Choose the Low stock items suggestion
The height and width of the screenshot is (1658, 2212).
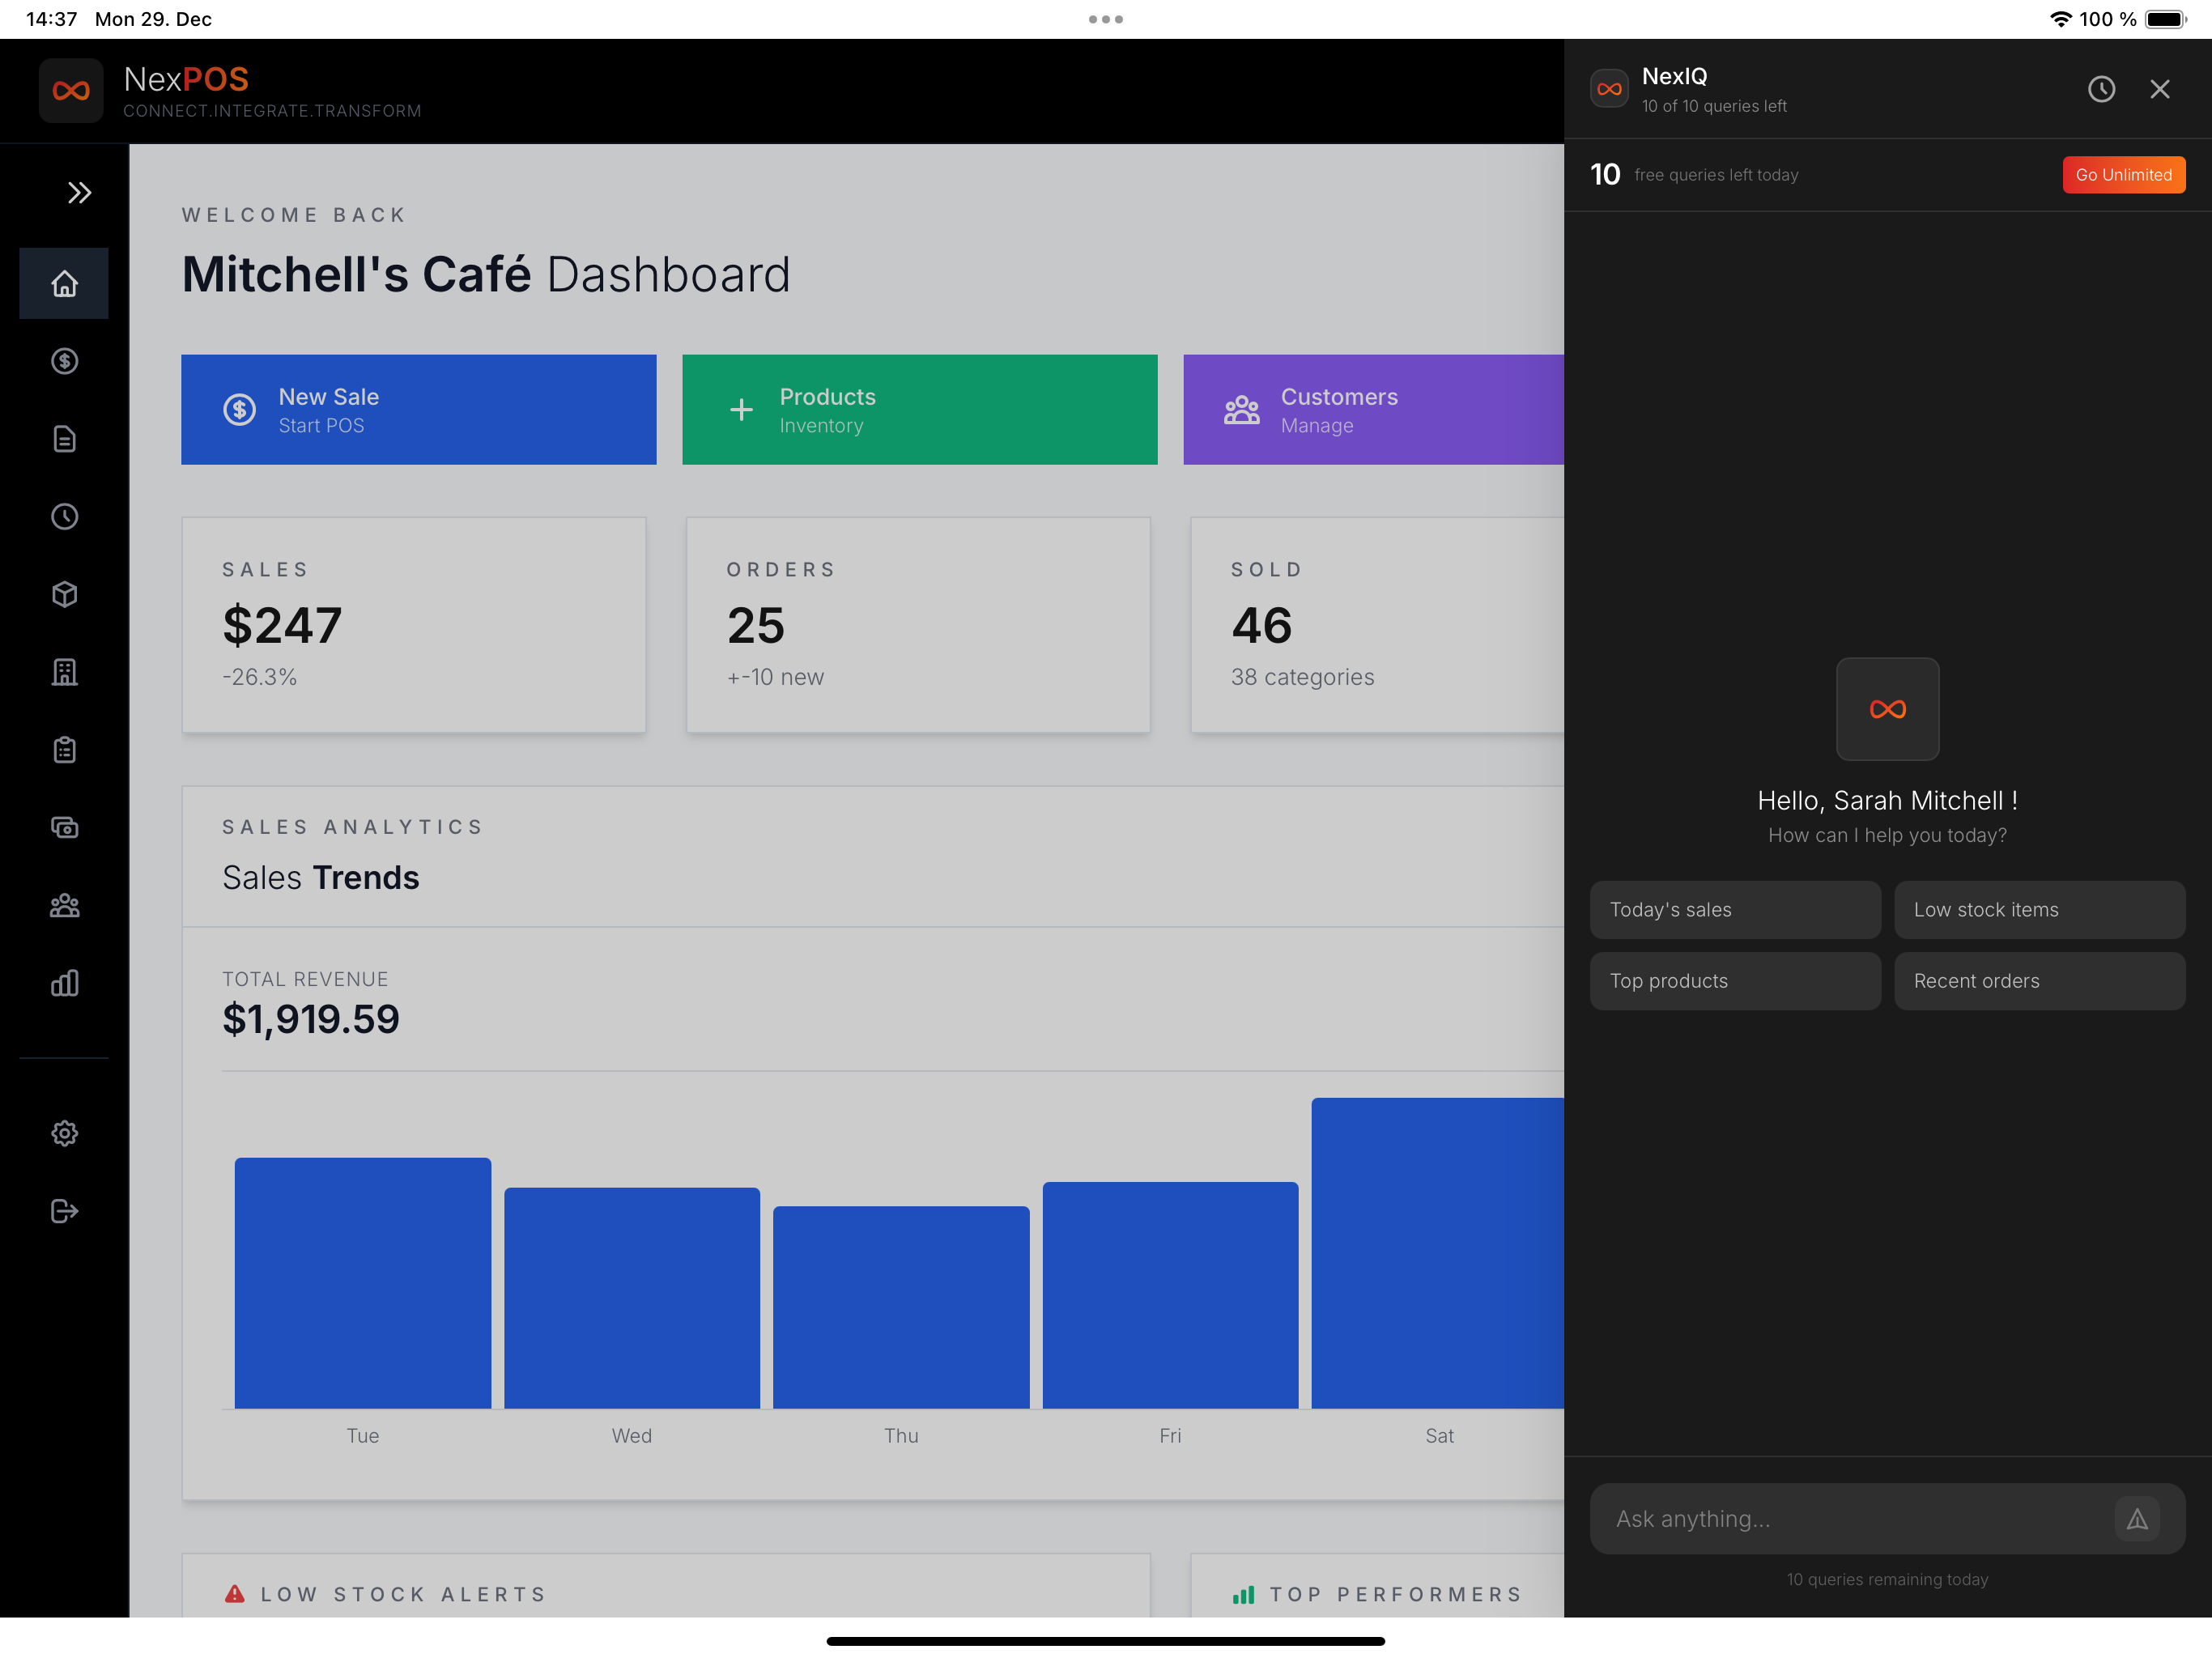(x=2038, y=910)
